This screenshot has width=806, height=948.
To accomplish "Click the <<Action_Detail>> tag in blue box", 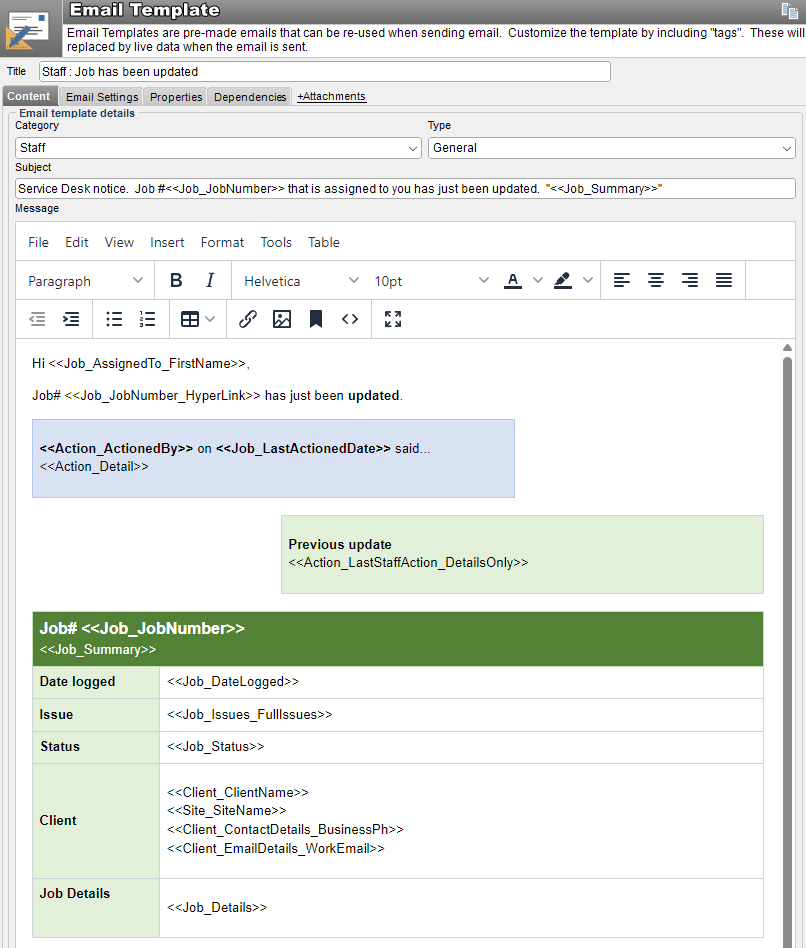I will point(94,467).
